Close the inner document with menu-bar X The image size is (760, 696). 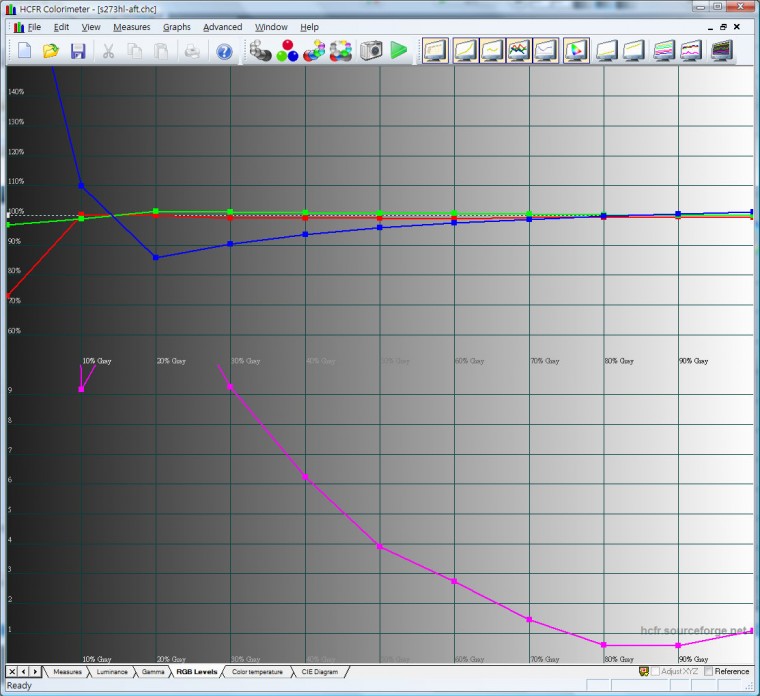[737, 27]
